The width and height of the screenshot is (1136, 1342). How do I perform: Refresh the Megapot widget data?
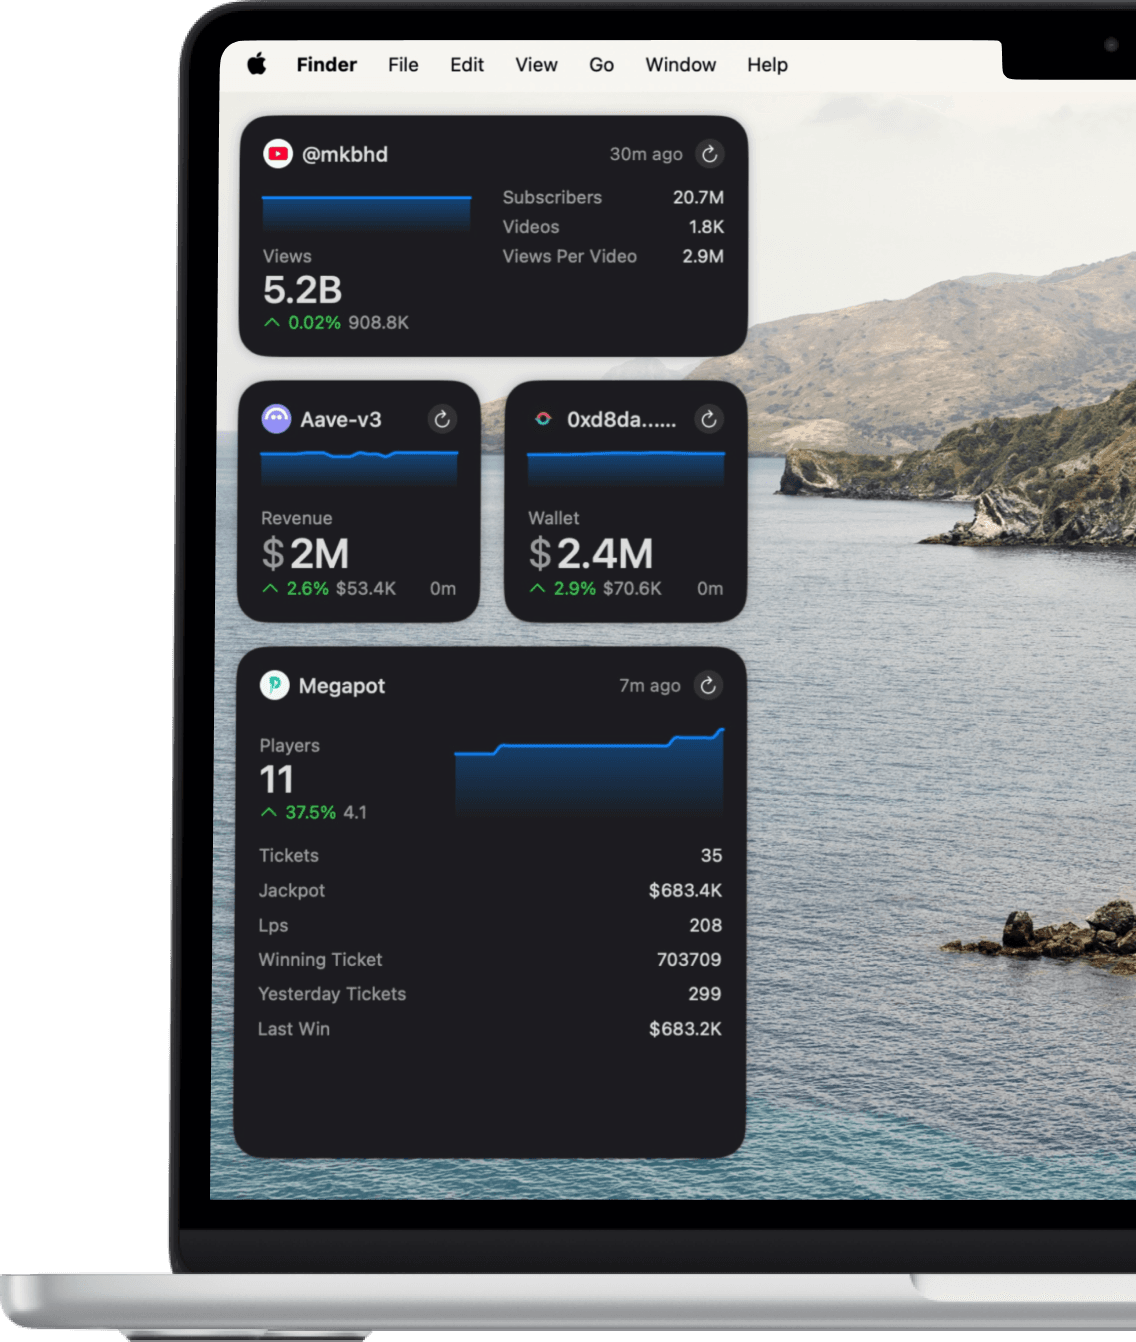point(708,686)
